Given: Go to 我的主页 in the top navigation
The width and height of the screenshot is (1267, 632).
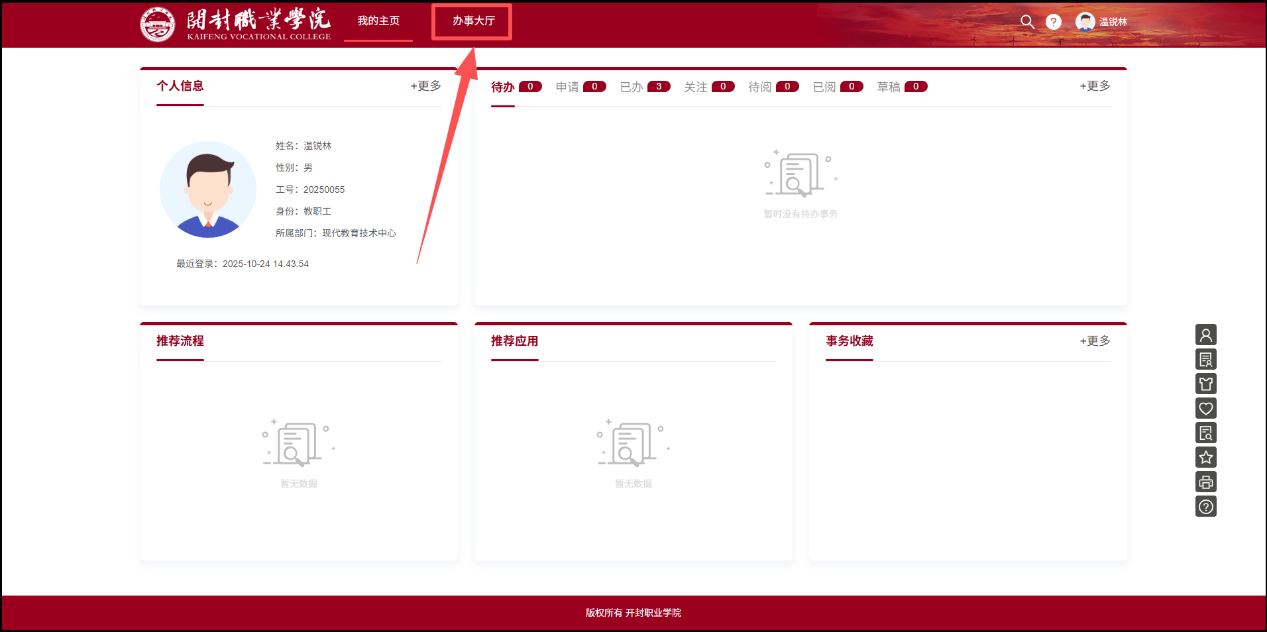Looking at the screenshot, I should click(x=378, y=21).
